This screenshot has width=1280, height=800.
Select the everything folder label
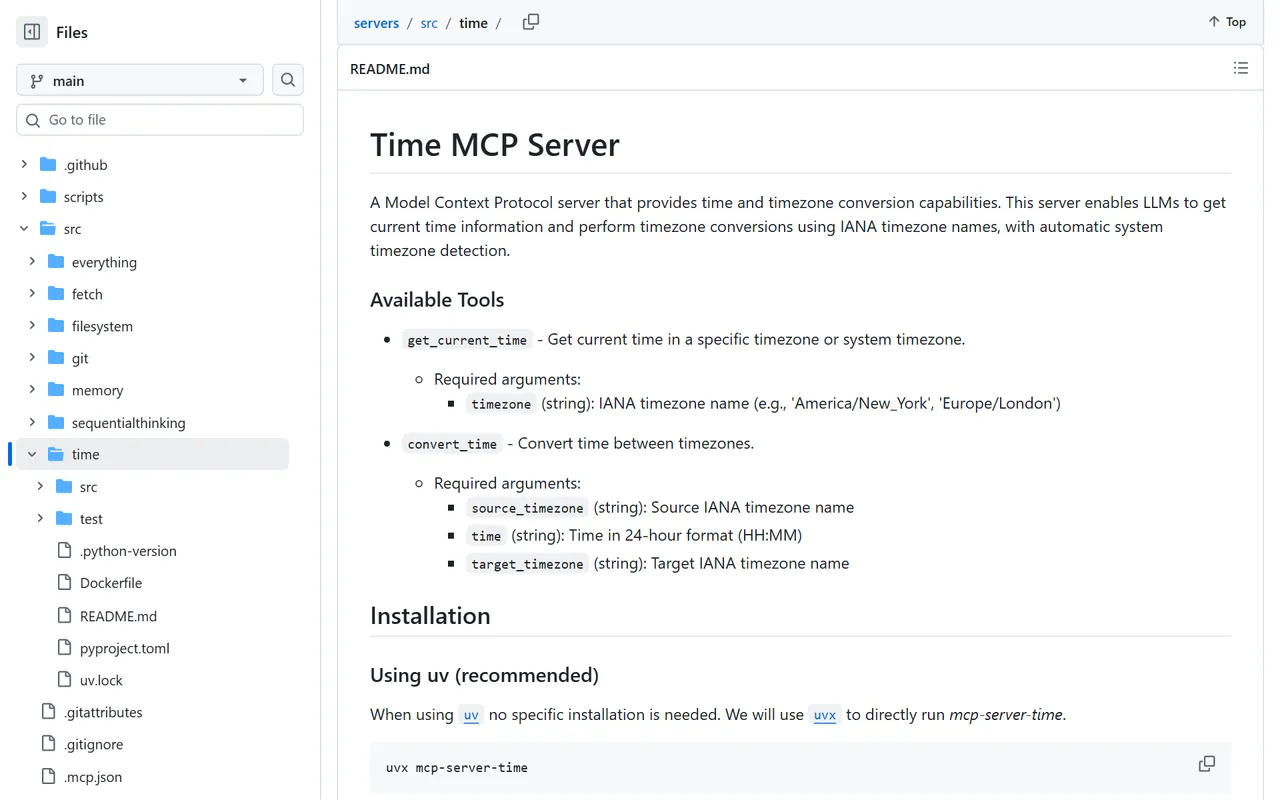coord(104,262)
